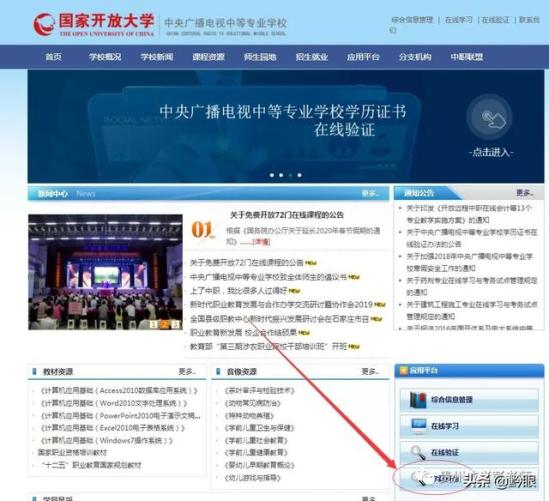Open video 《茶叶审评与检验技术》
The height and width of the screenshot is (501, 549).
(x=259, y=391)
